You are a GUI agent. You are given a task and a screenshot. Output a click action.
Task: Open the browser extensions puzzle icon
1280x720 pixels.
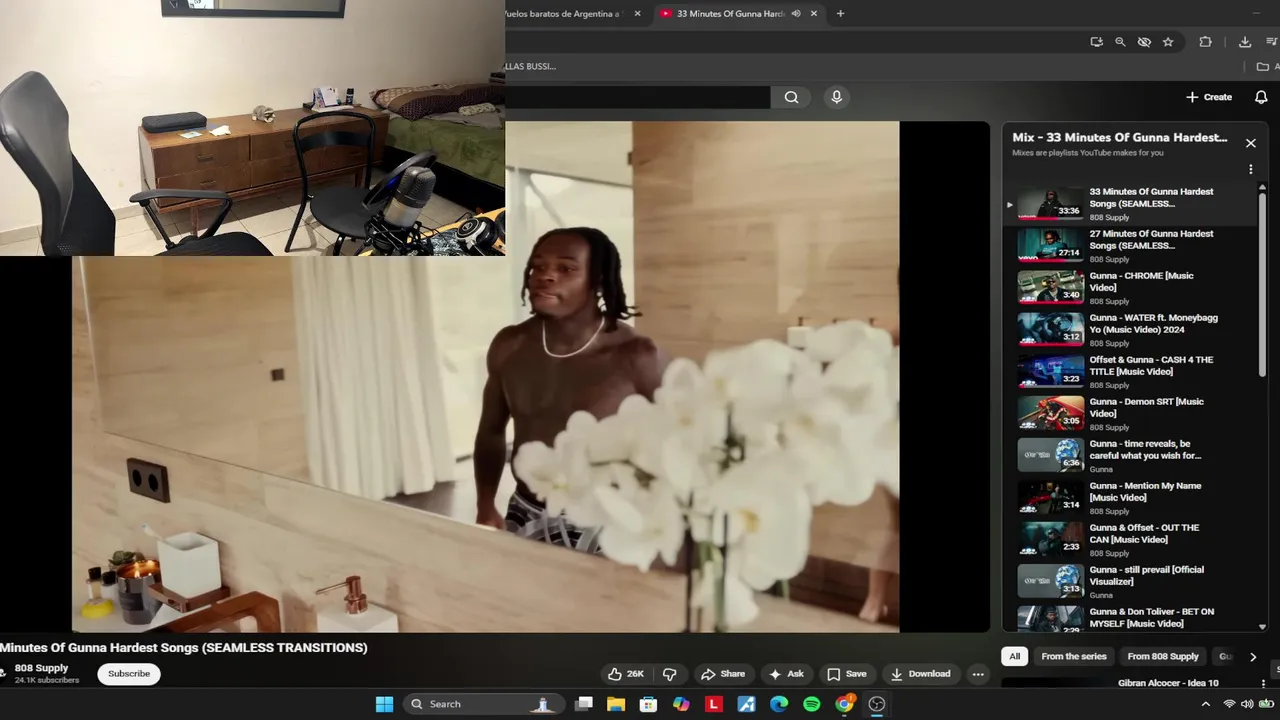pos(1205,42)
